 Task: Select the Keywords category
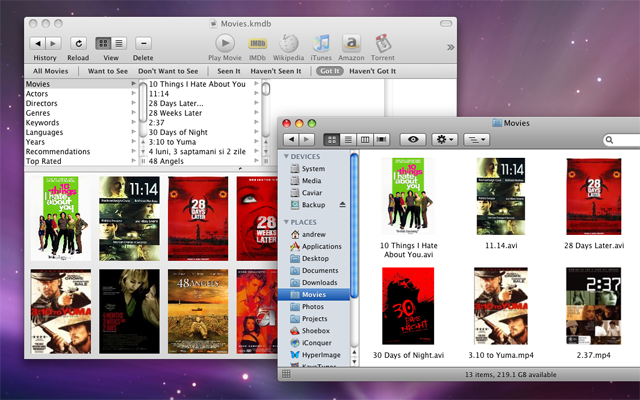(81, 122)
